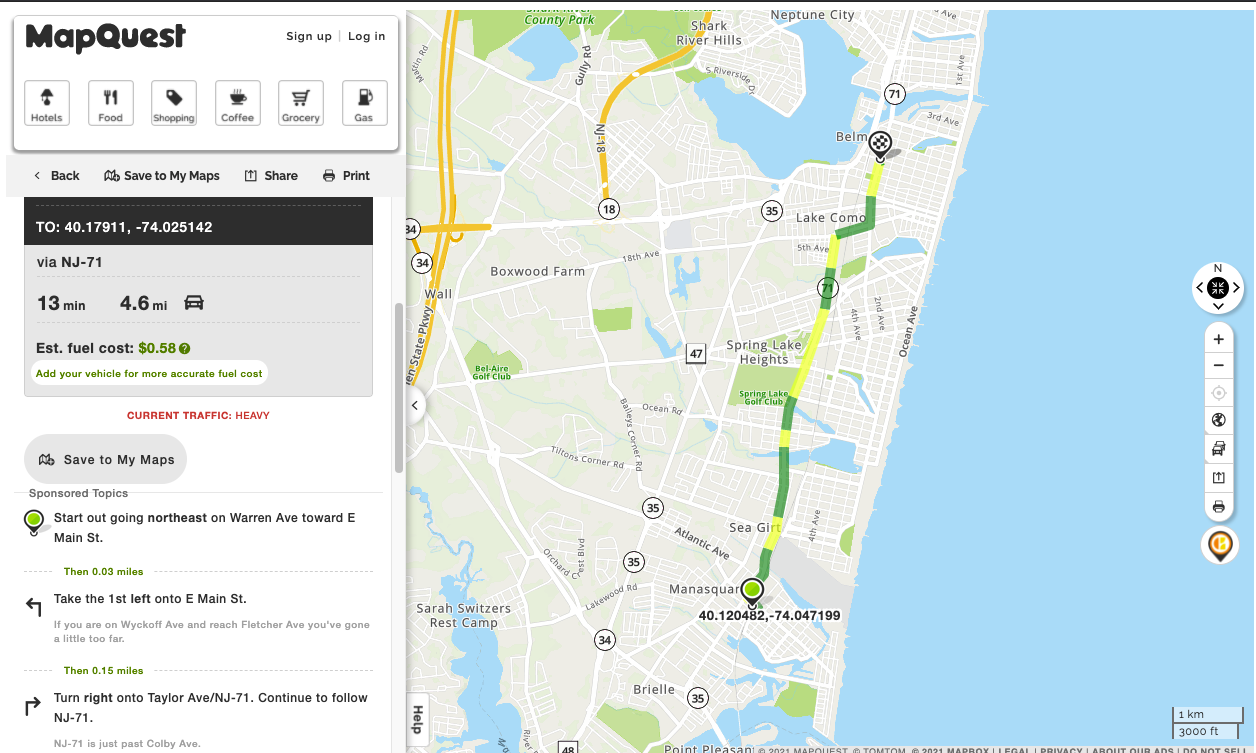Toggle traffic layer on map

(x=1218, y=449)
